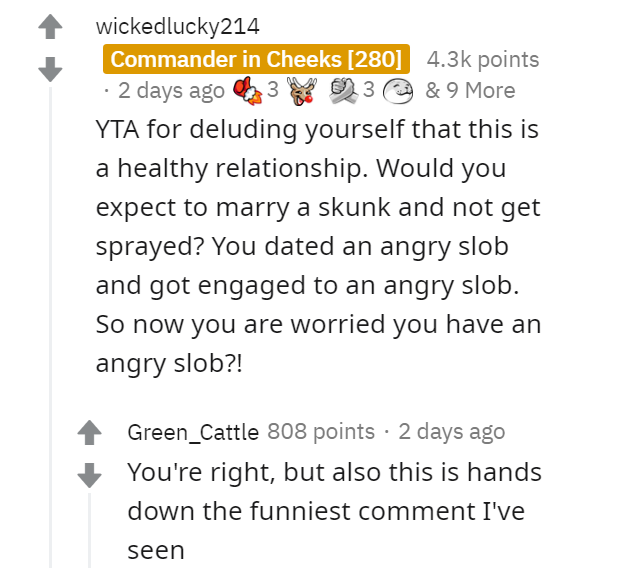The height and width of the screenshot is (568, 639).
Task: Collapse wickedlucky214's comment thread line
Action: [x=51, y=326]
